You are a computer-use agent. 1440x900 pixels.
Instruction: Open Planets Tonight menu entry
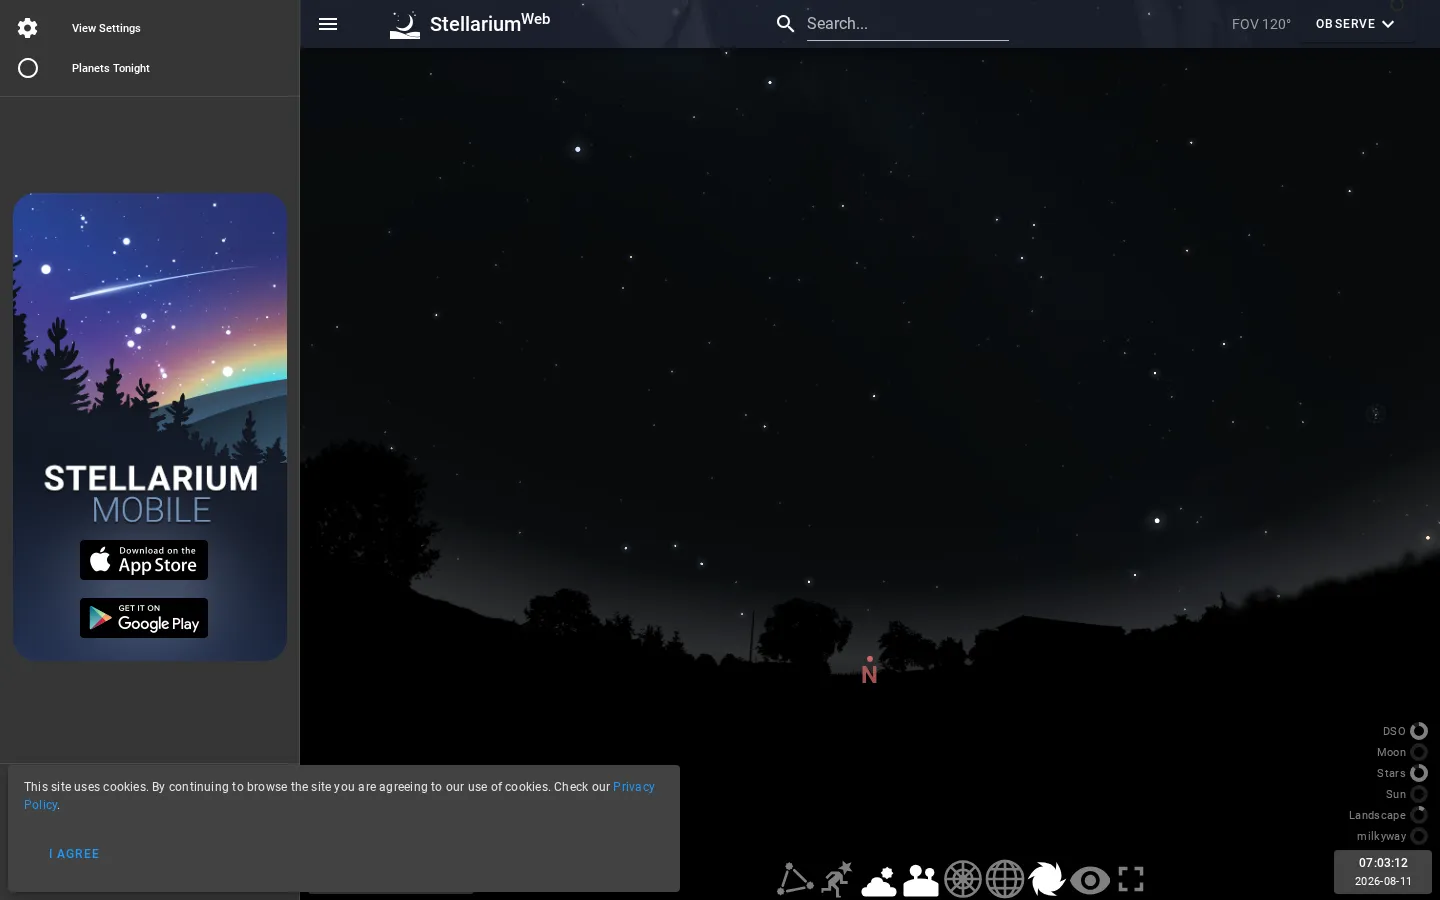coord(150,68)
